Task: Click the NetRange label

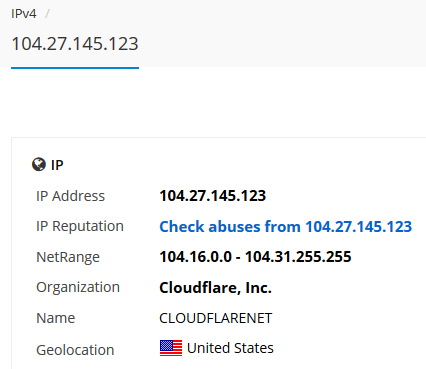Action: (68, 257)
